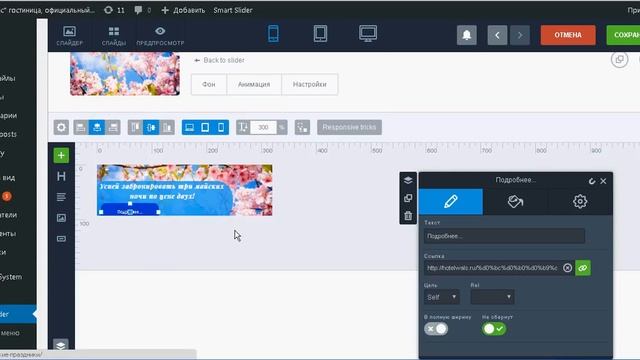Switch to mobile device view in top bar
Screen dimensions: 640x360
coord(273,33)
